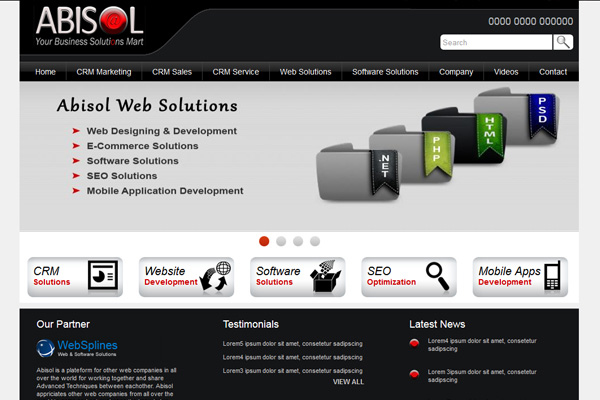Open the Lorem5 ipsum testimonial
This screenshot has height=400, width=600.
click(x=293, y=344)
